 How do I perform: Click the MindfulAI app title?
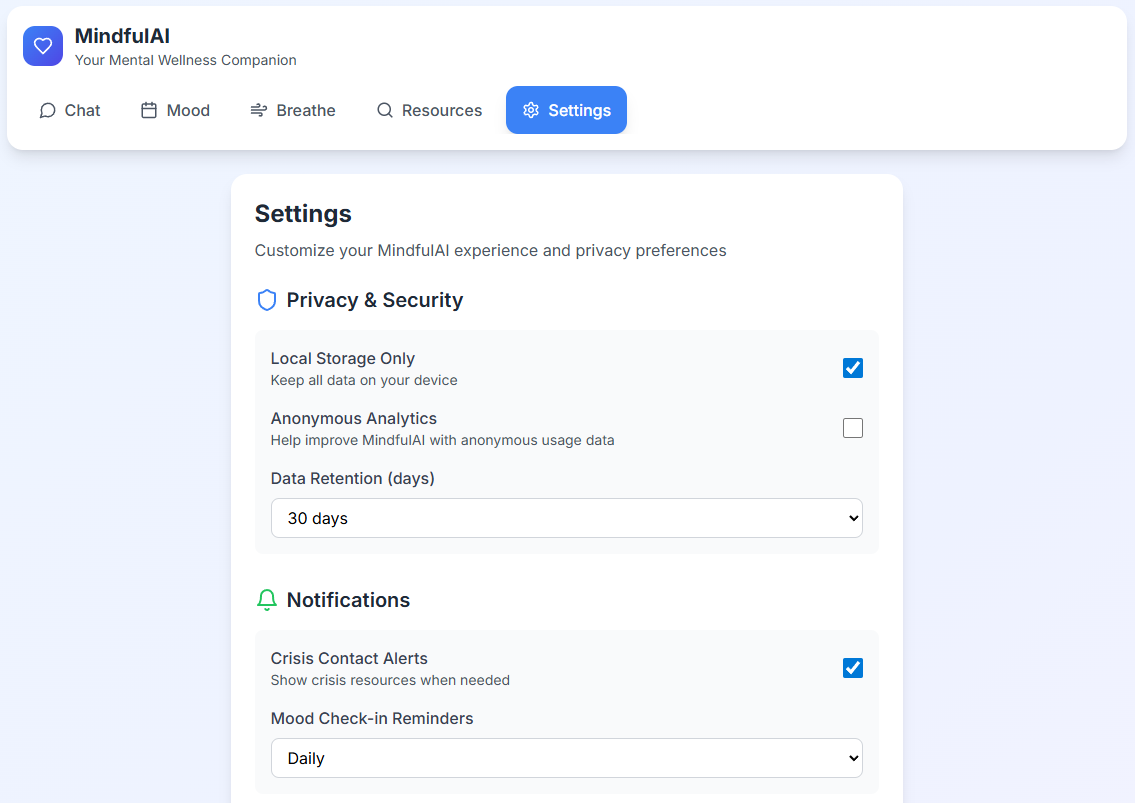pos(122,36)
